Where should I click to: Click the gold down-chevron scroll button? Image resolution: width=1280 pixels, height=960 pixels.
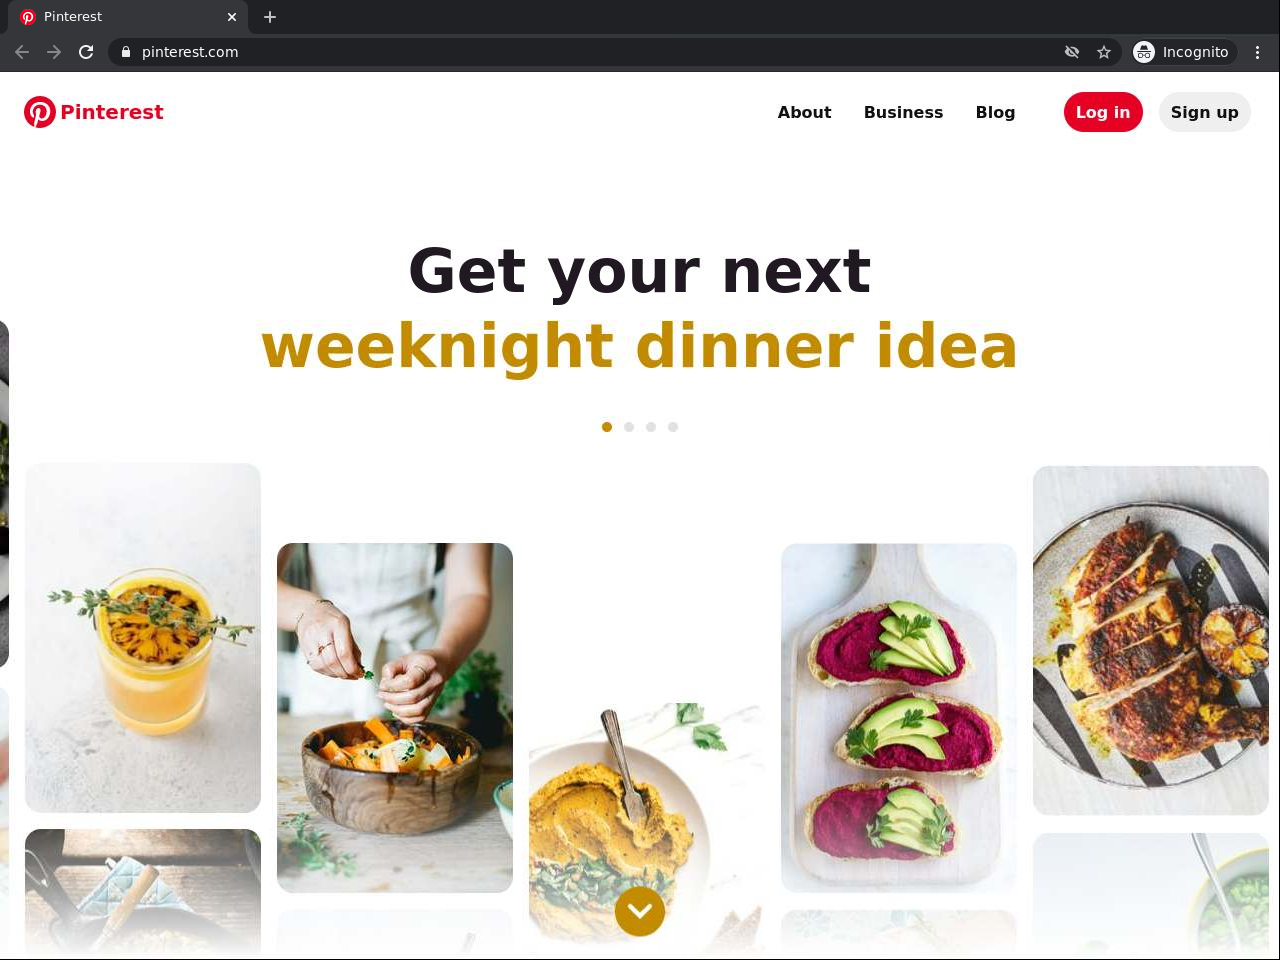(640, 911)
